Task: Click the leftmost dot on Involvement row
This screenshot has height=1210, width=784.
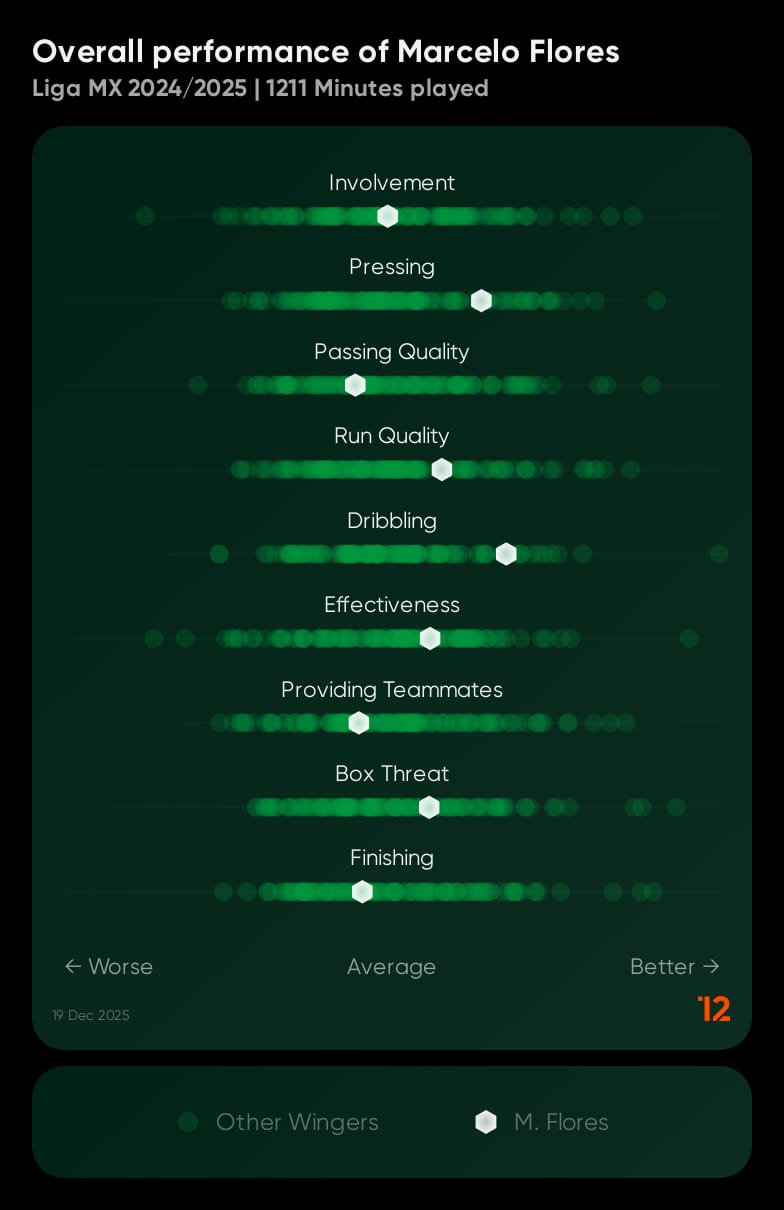Action: pyautogui.click(x=145, y=216)
